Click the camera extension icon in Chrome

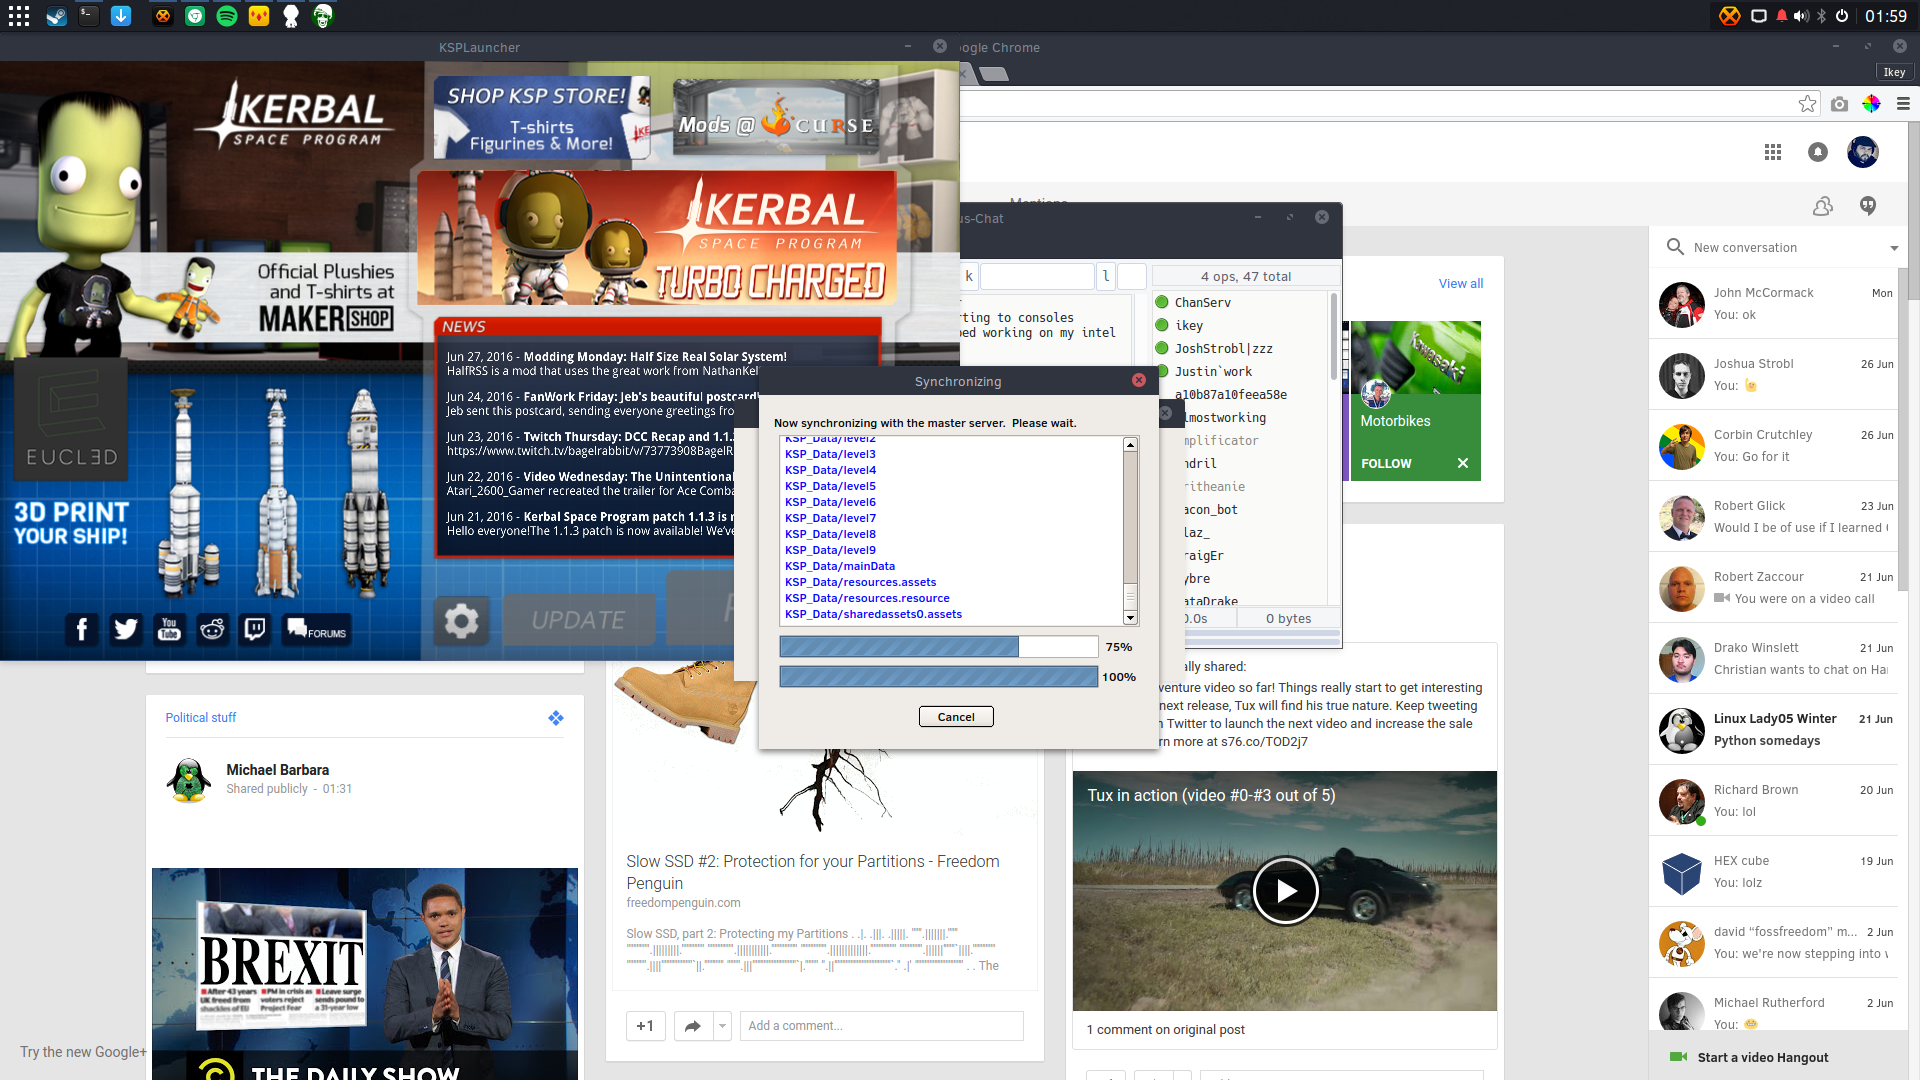pyautogui.click(x=1839, y=104)
